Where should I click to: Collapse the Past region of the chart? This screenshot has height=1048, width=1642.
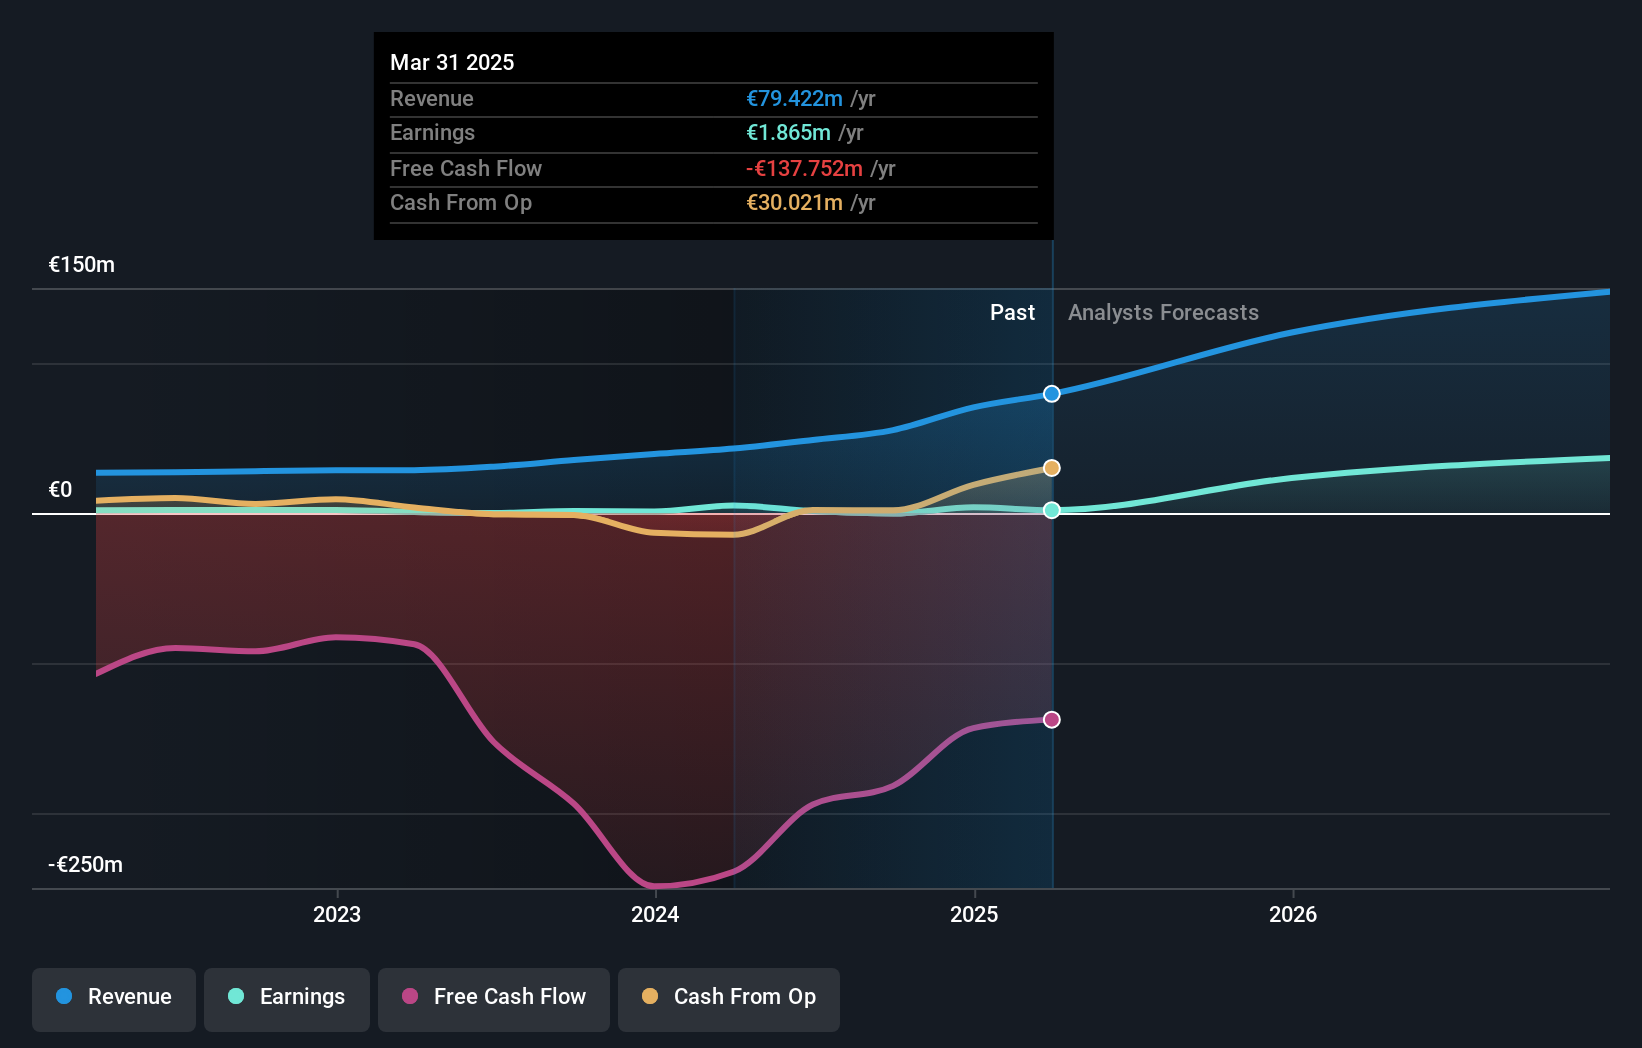1012,312
